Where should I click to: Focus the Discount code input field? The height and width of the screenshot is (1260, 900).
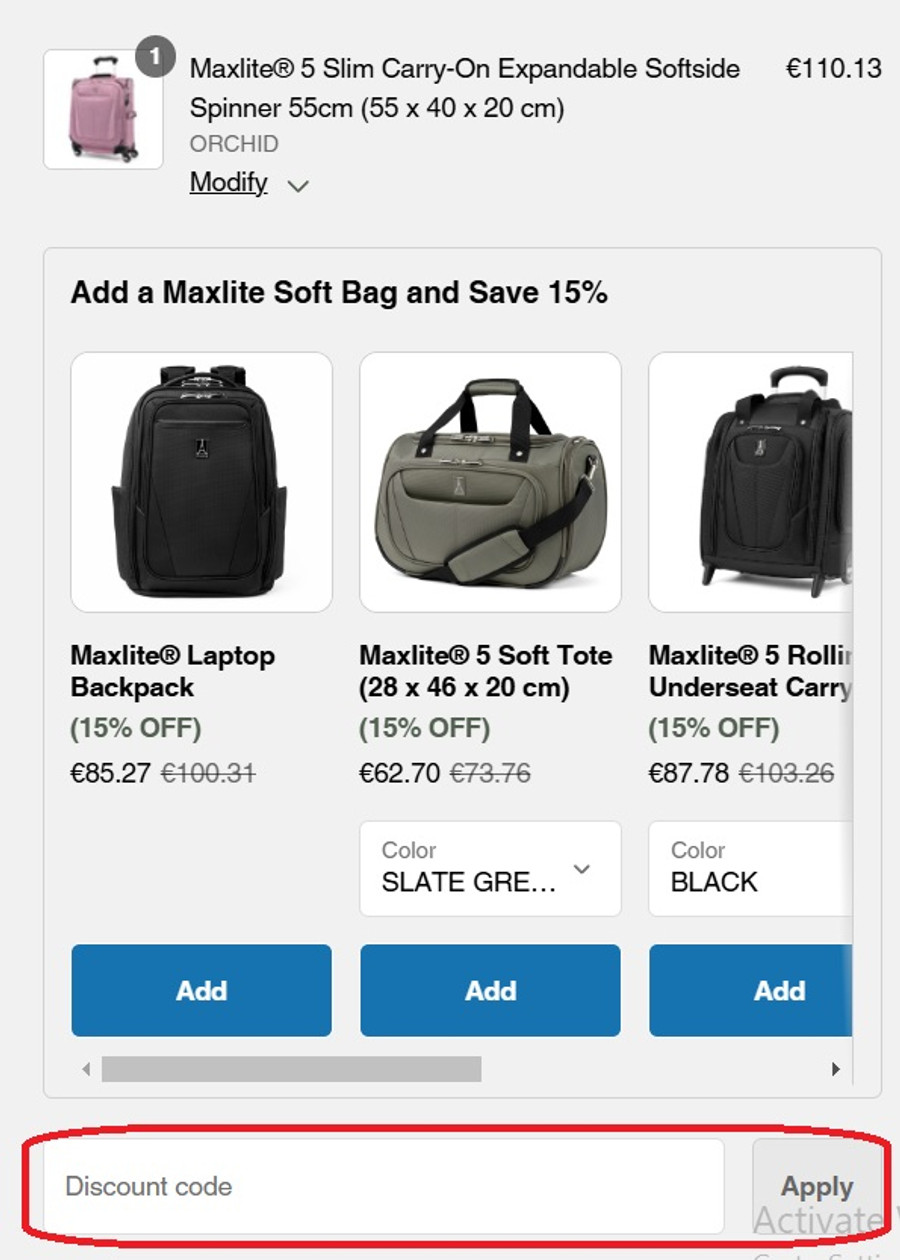pyautogui.click(x=383, y=1186)
